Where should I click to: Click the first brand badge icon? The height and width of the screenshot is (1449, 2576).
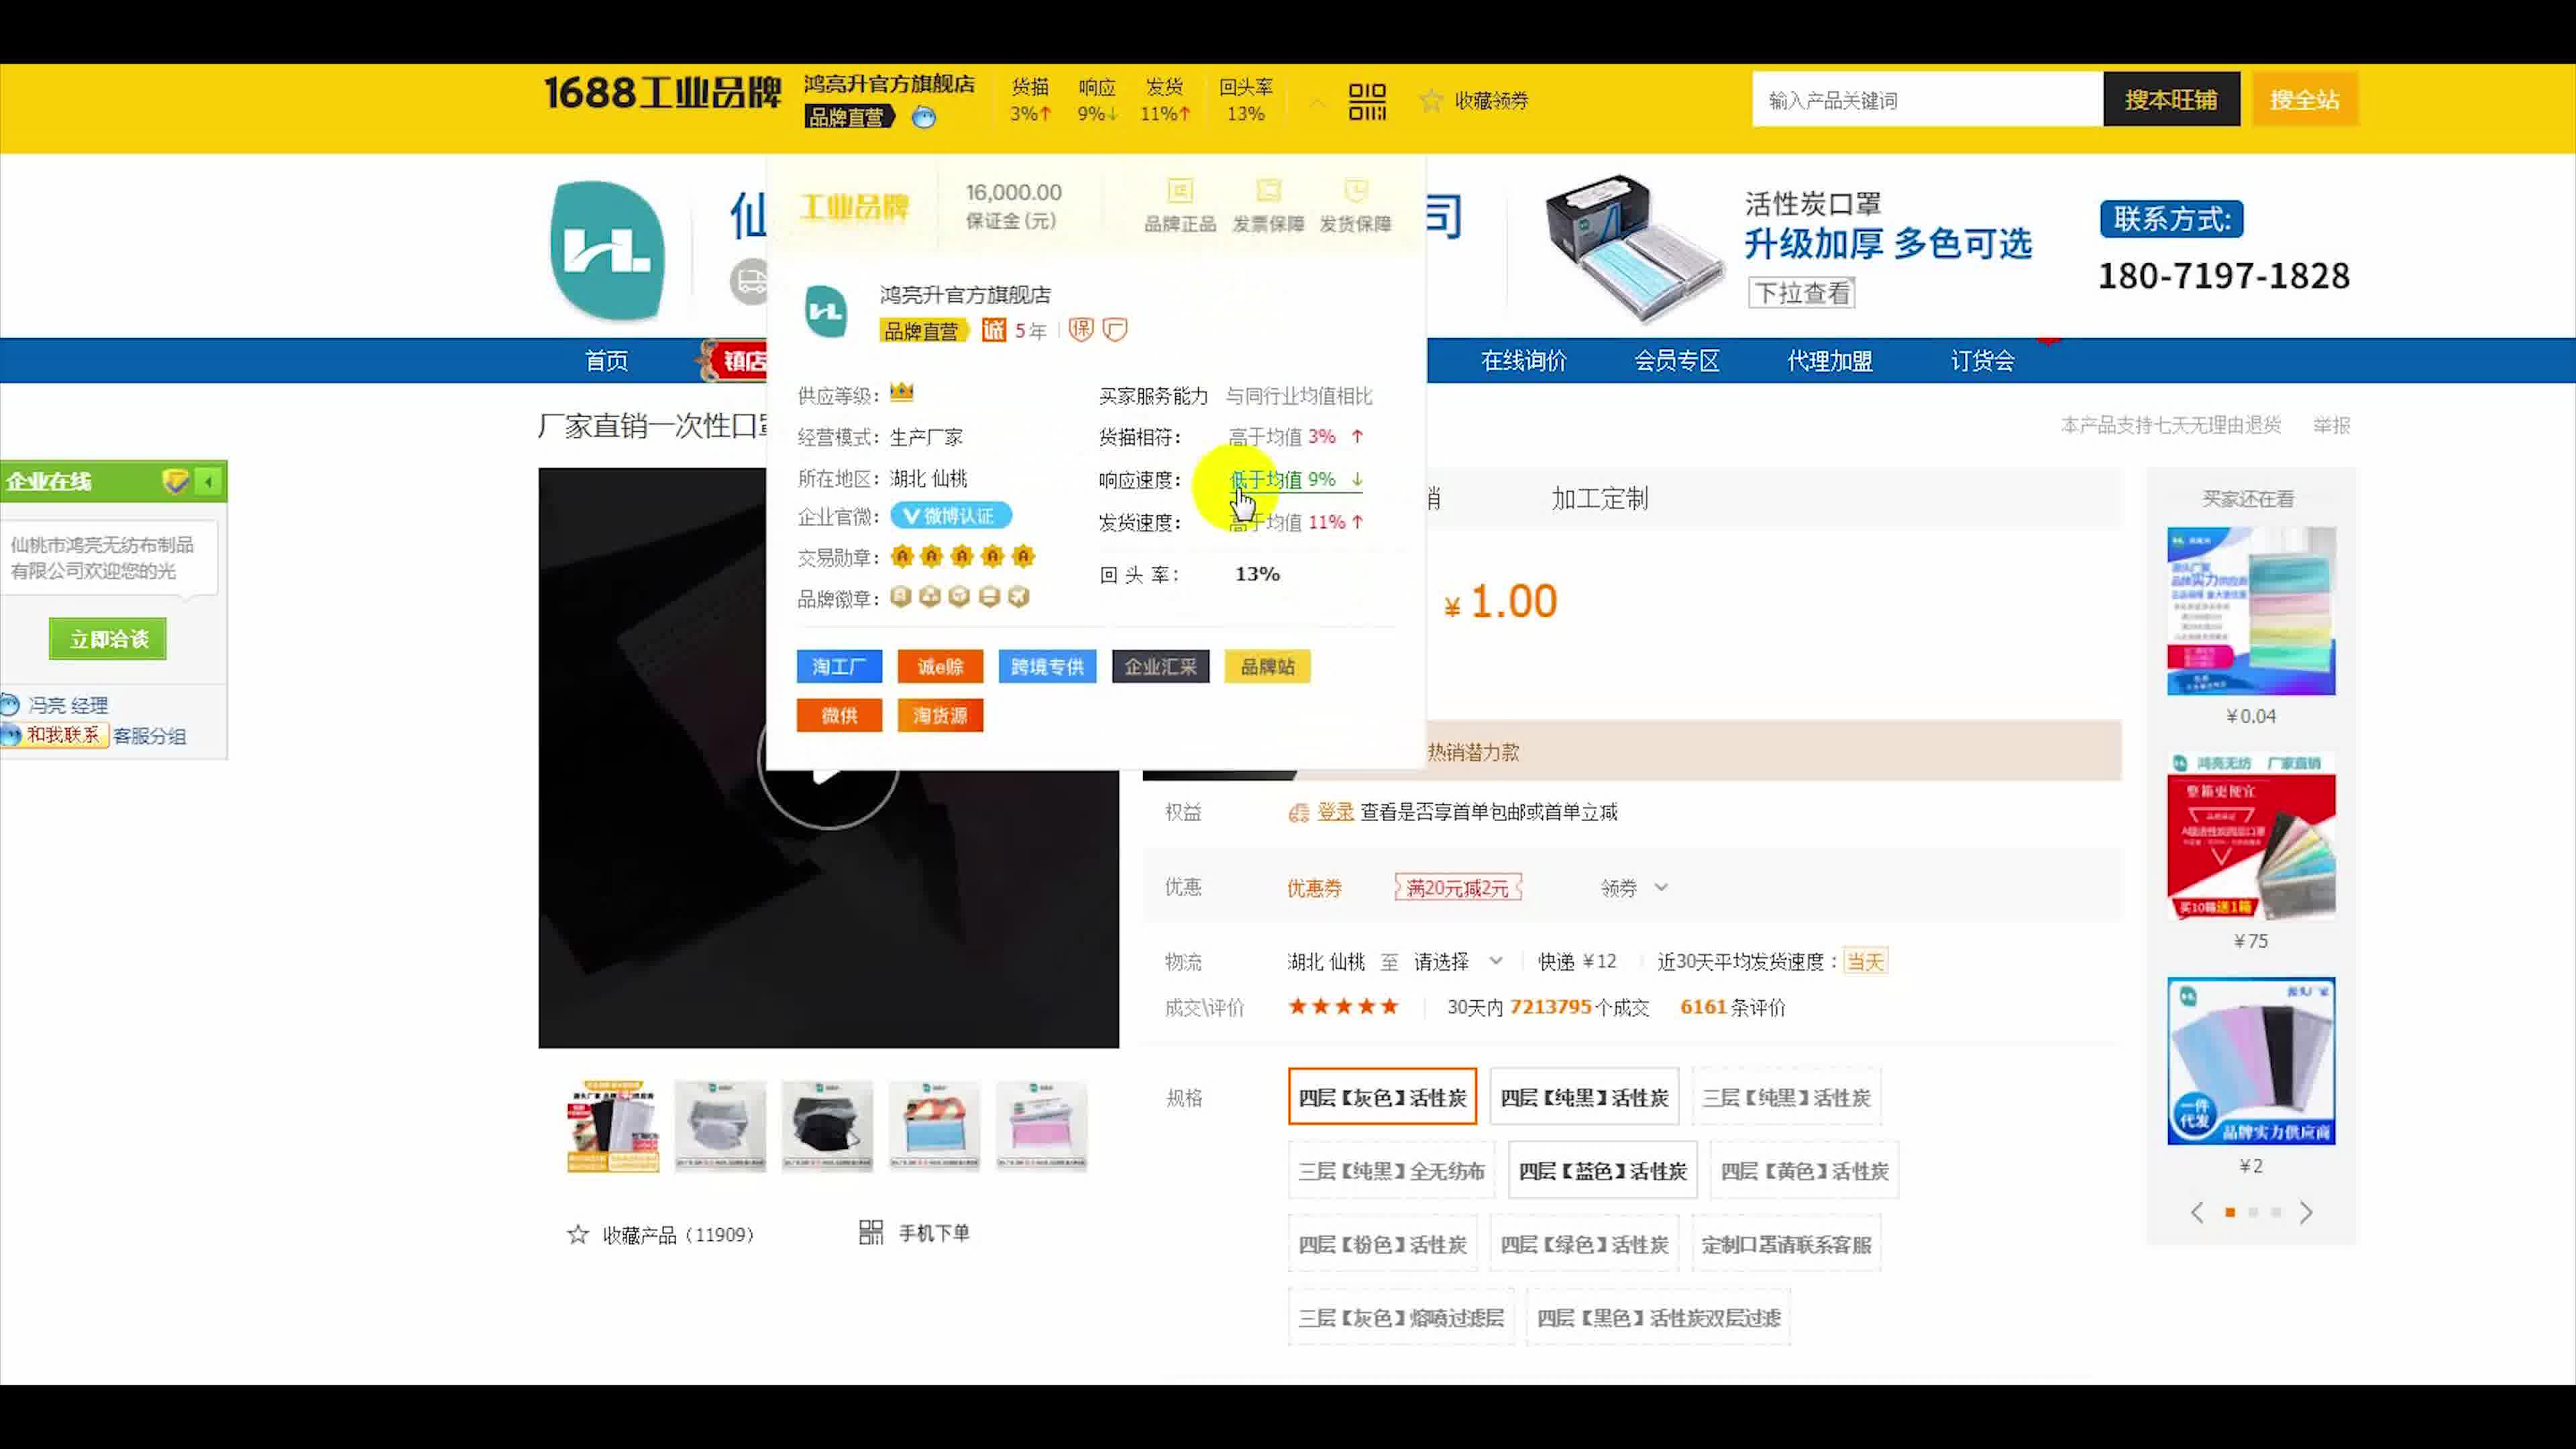coord(901,597)
